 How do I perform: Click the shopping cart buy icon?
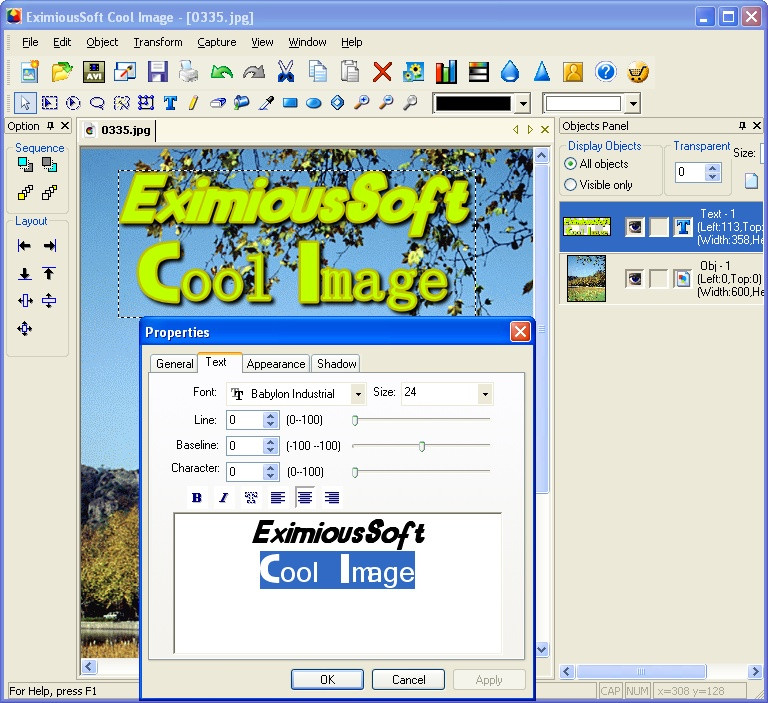click(638, 72)
